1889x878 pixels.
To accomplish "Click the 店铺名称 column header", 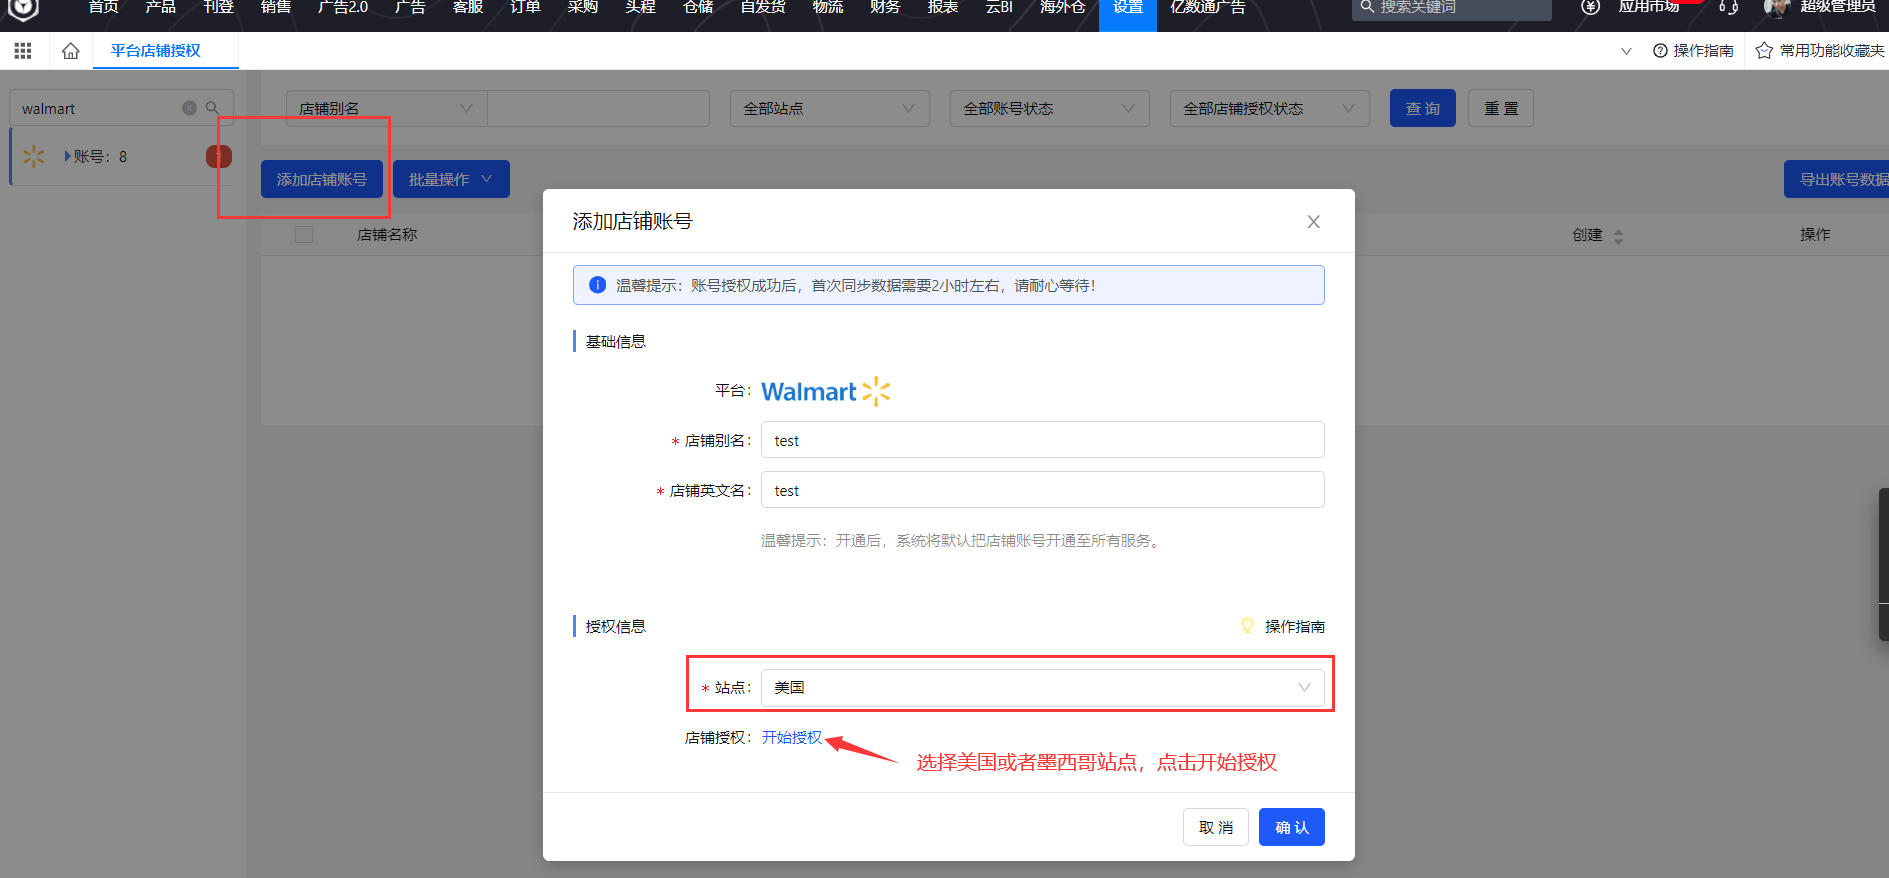I will tap(387, 234).
